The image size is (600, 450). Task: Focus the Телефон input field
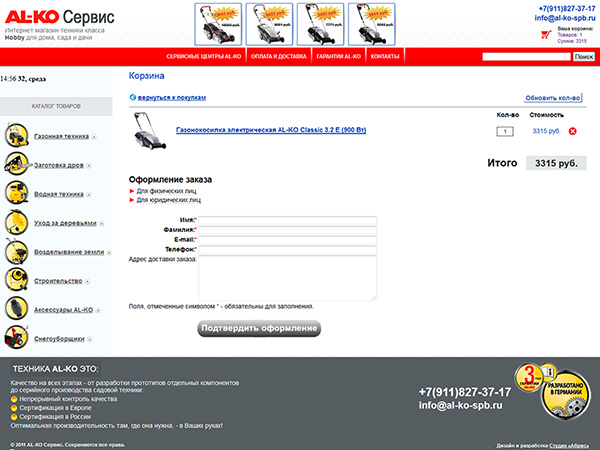click(288, 250)
